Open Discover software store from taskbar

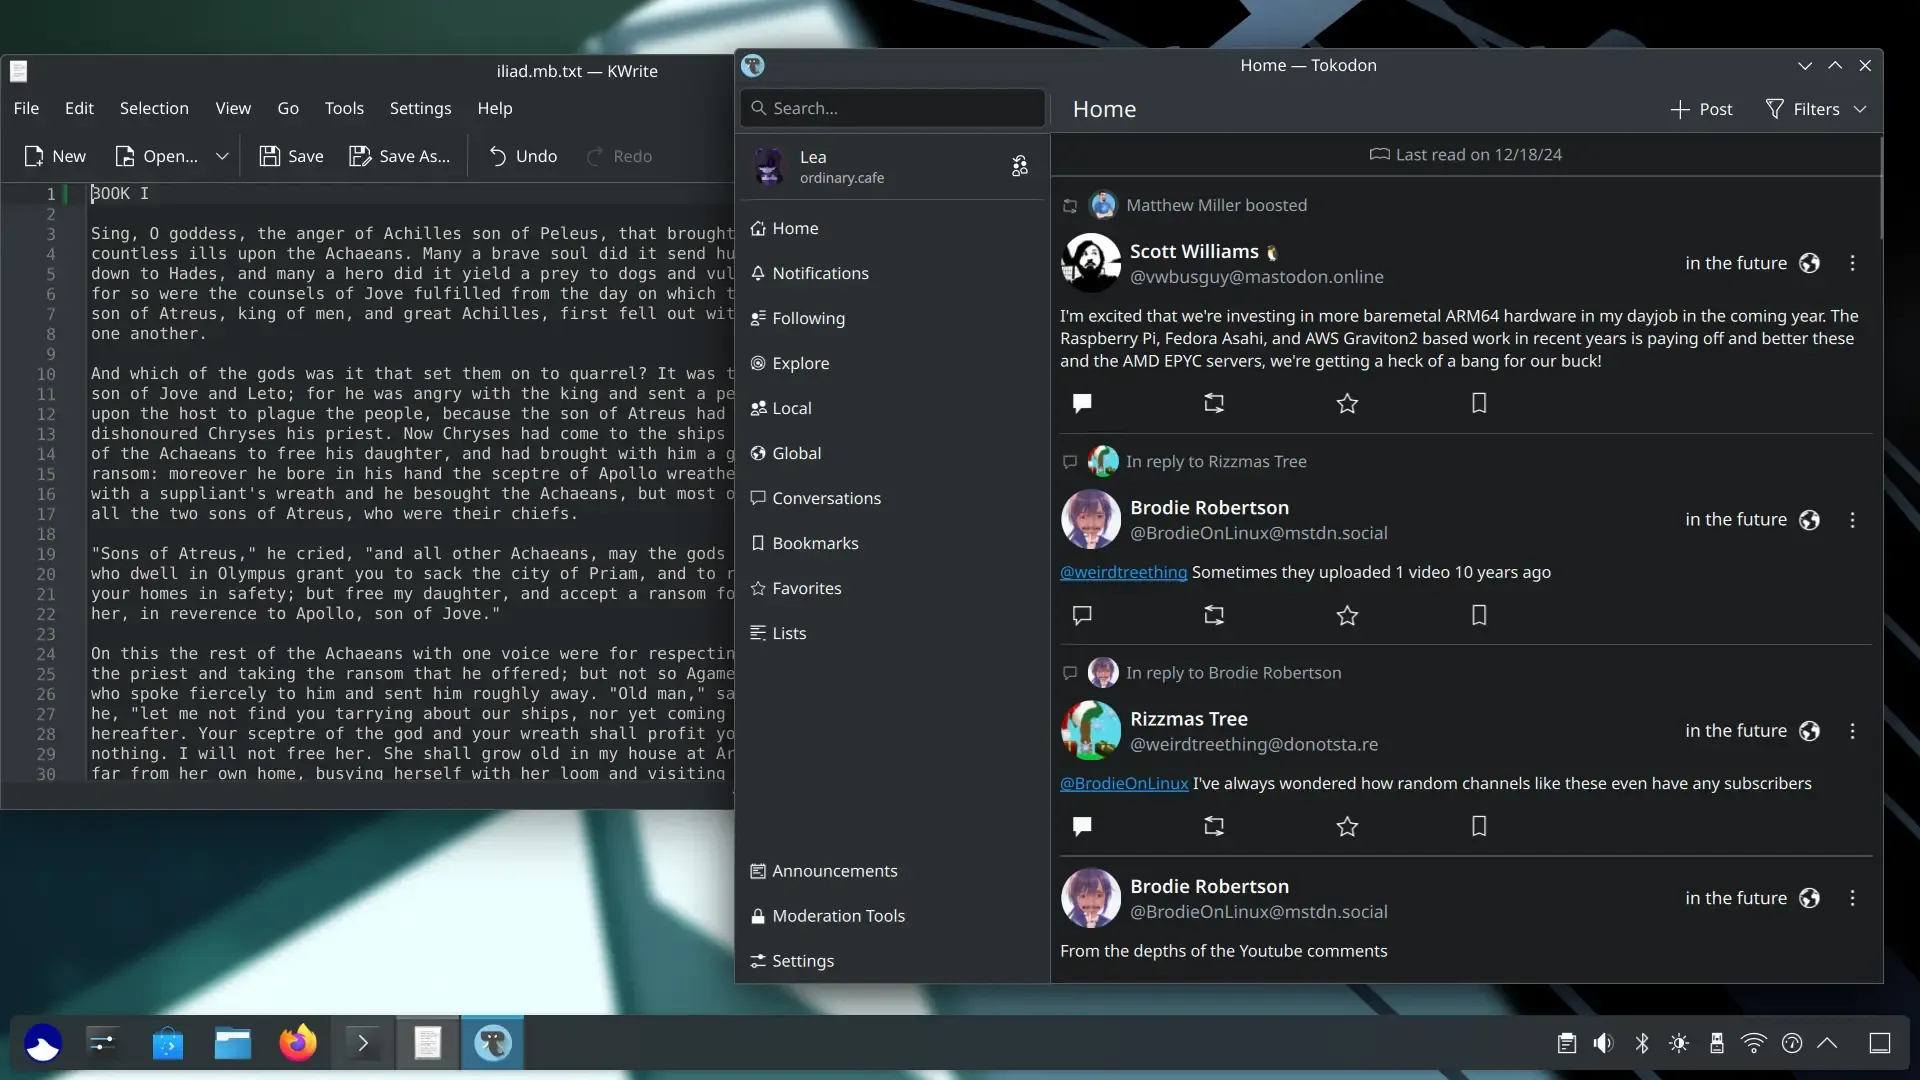(x=168, y=1043)
